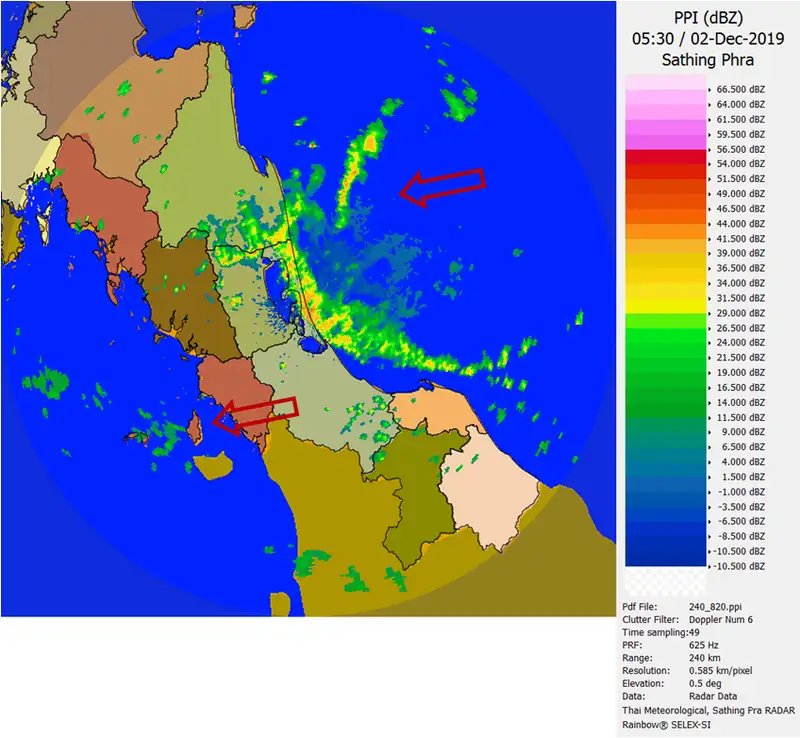This screenshot has height=738, width=800.
Task: Click the '49.000 dBZ' legend label
Action: tap(740, 194)
